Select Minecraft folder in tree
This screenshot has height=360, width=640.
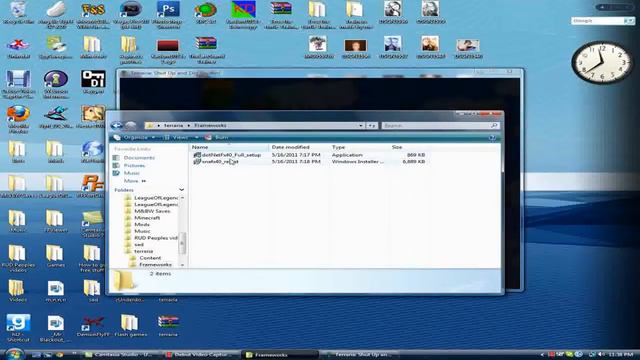click(147, 218)
